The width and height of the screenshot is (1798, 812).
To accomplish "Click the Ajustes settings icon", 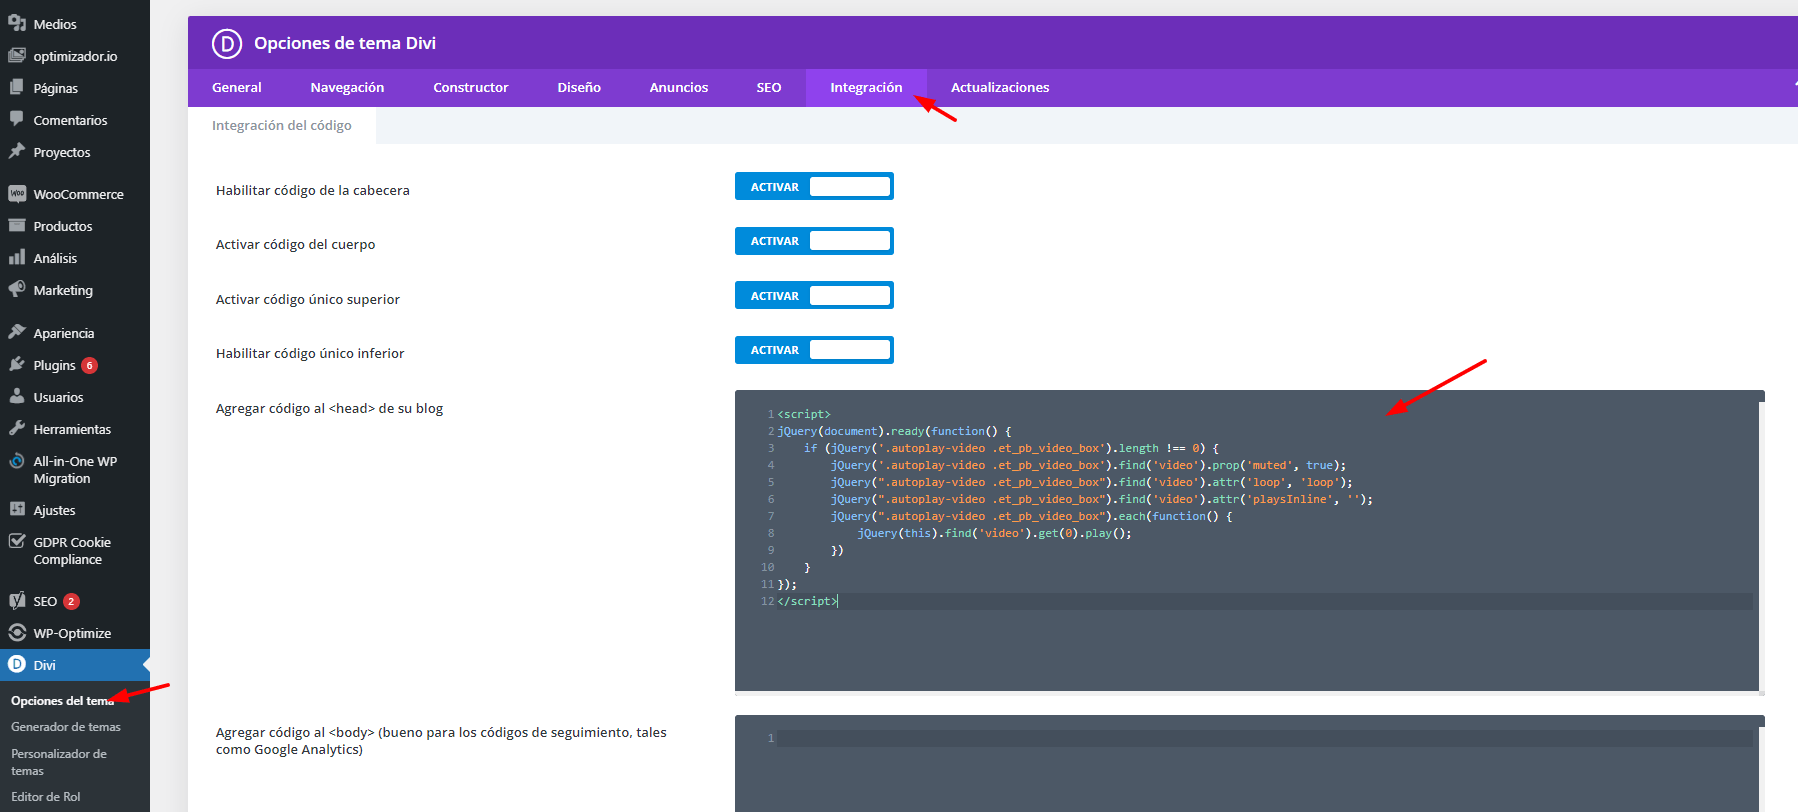I will coord(17,509).
